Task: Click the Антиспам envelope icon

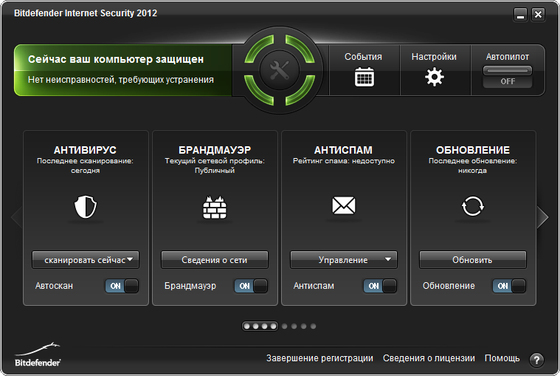Action: pyautogui.click(x=344, y=205)
